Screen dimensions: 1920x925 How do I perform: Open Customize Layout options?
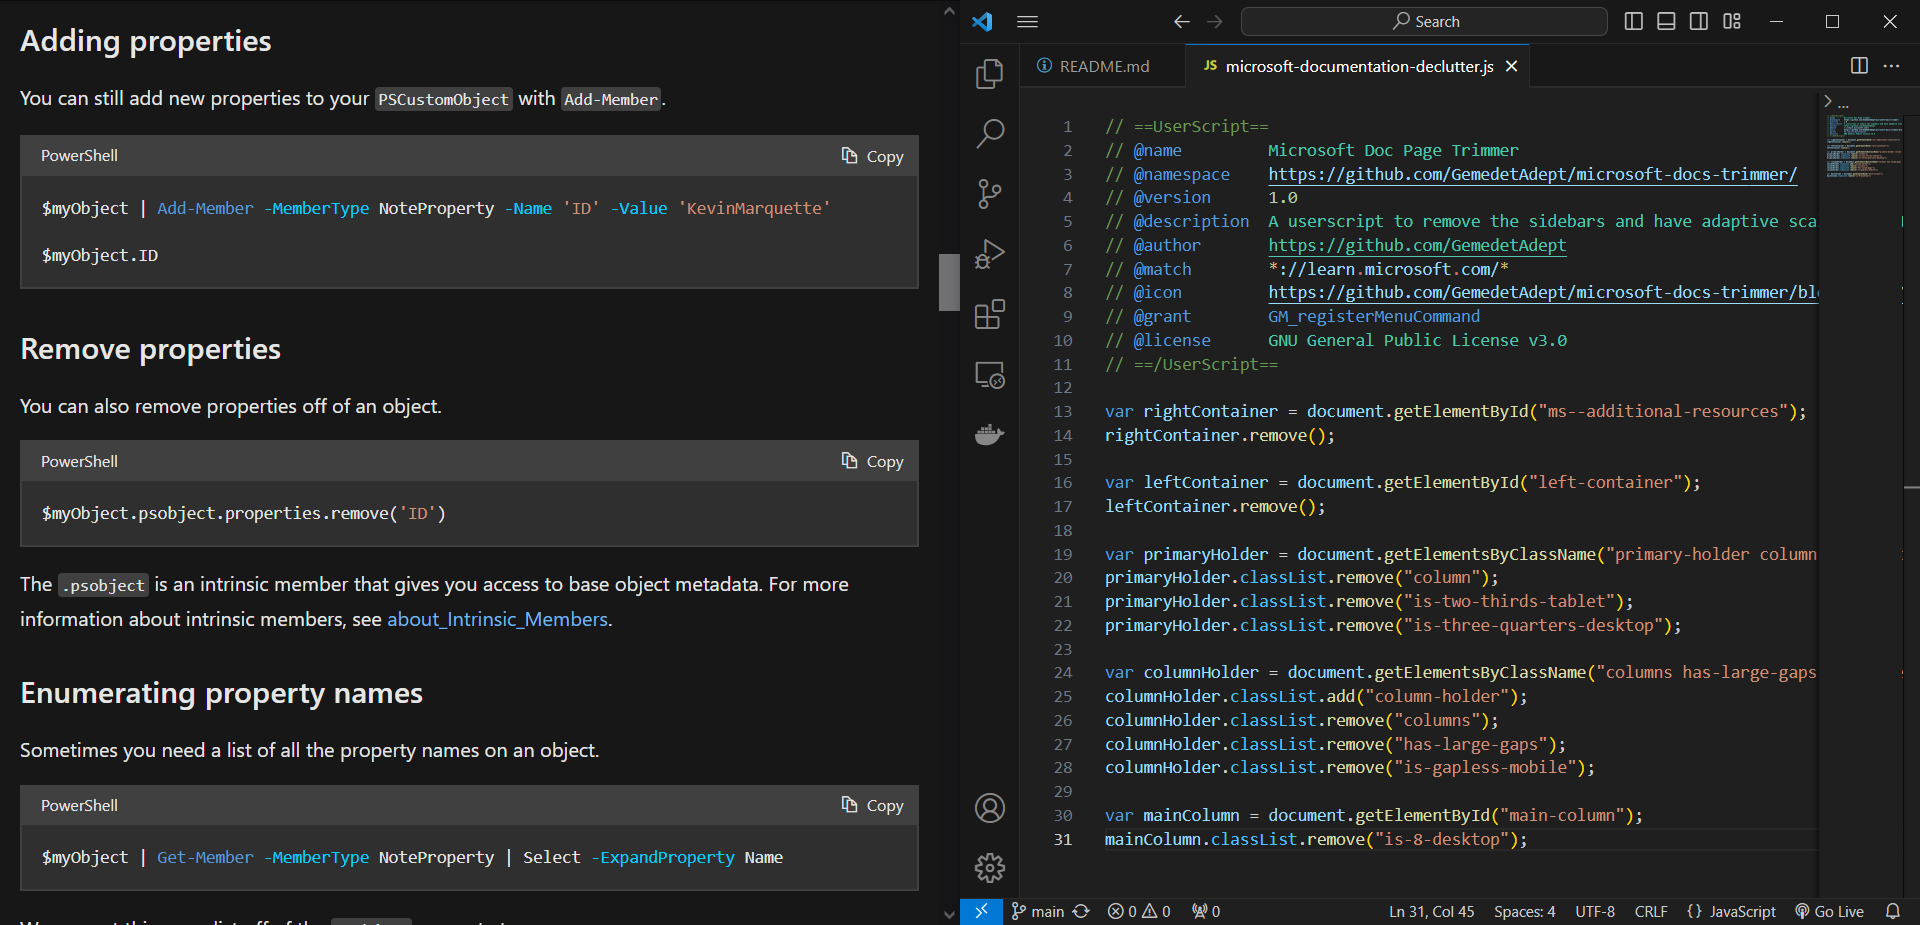tap(1732, 21)
